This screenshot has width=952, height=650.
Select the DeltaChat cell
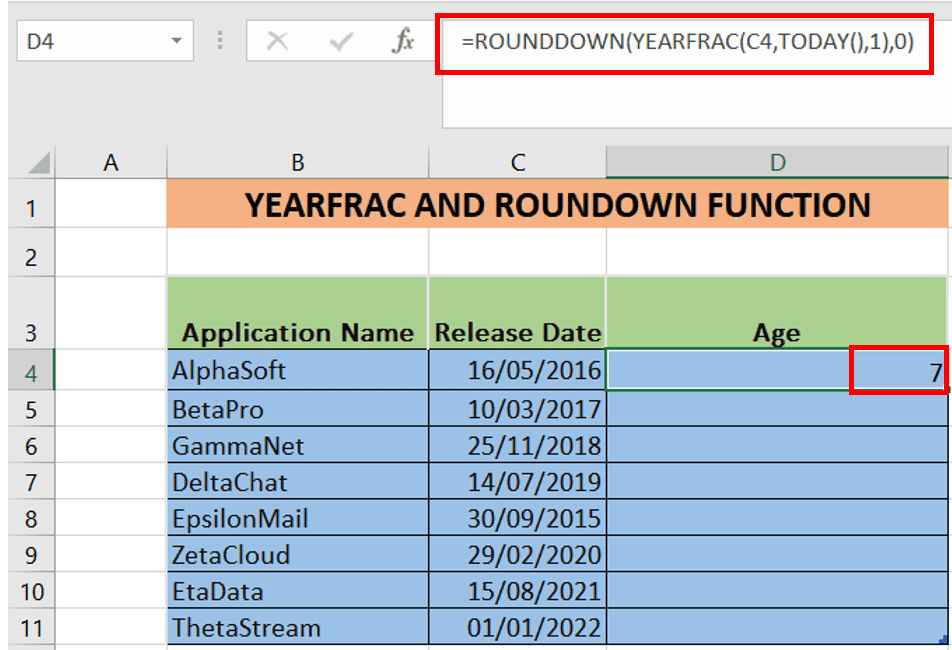(298, 481)
